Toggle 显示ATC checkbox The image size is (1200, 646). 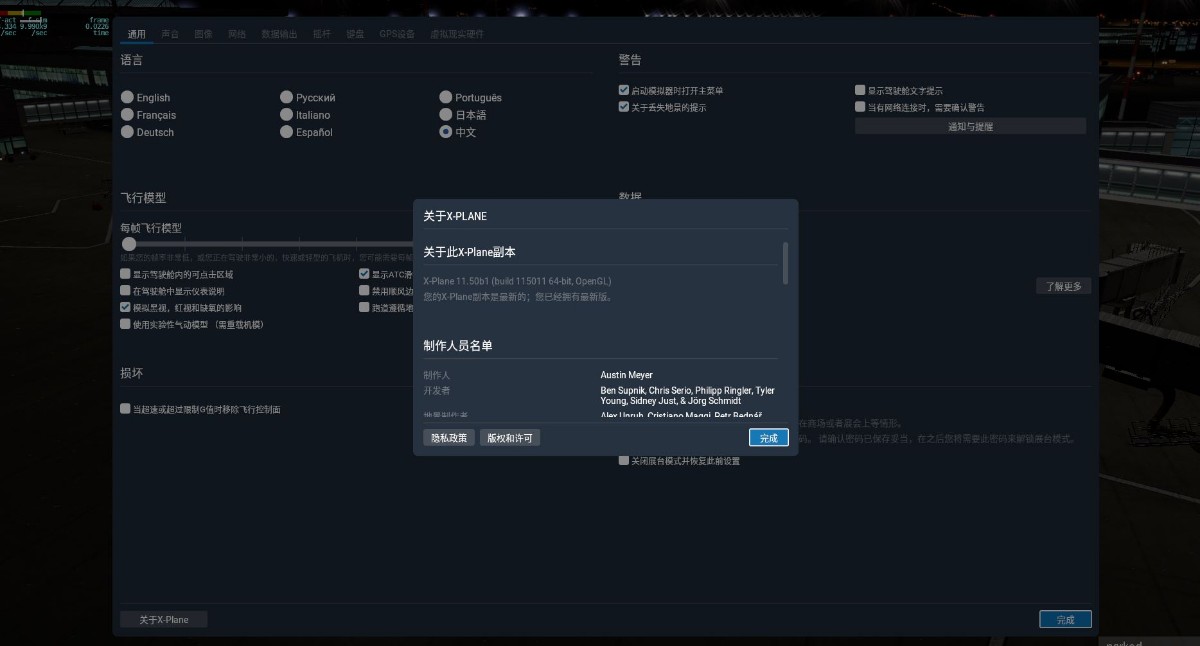tap(364, 273)
